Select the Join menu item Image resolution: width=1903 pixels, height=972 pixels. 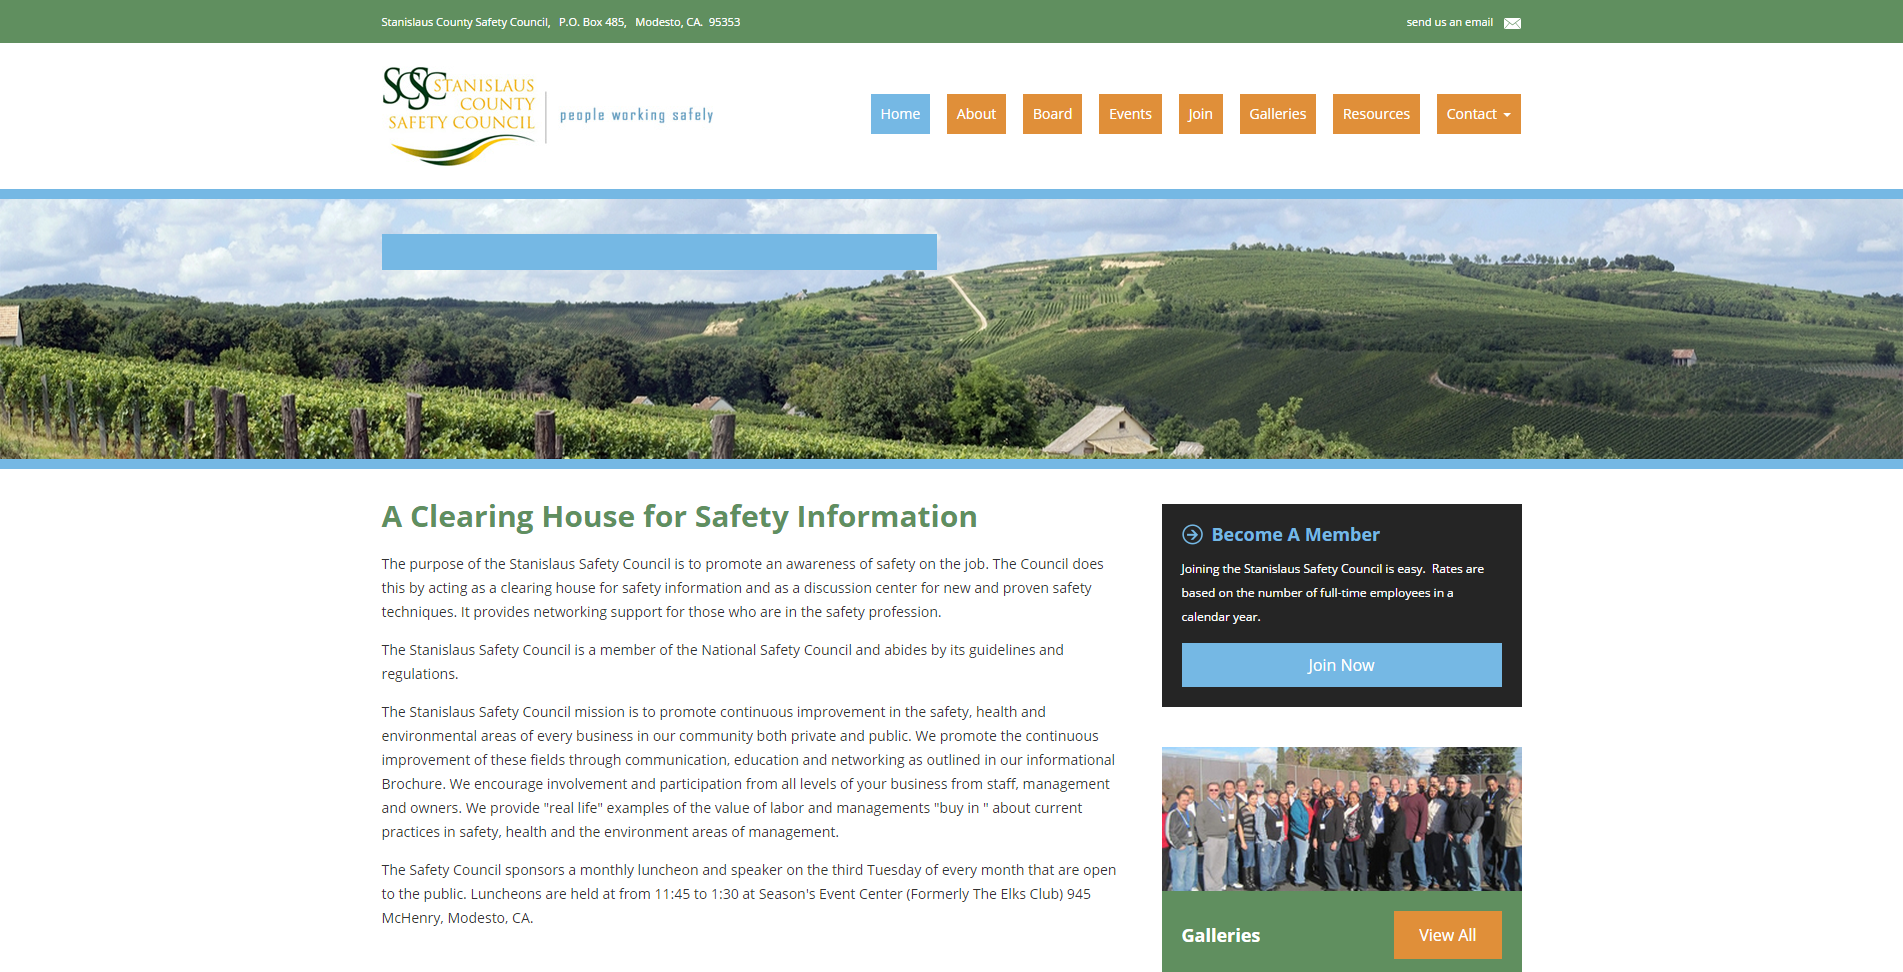tap(1200, 114)
